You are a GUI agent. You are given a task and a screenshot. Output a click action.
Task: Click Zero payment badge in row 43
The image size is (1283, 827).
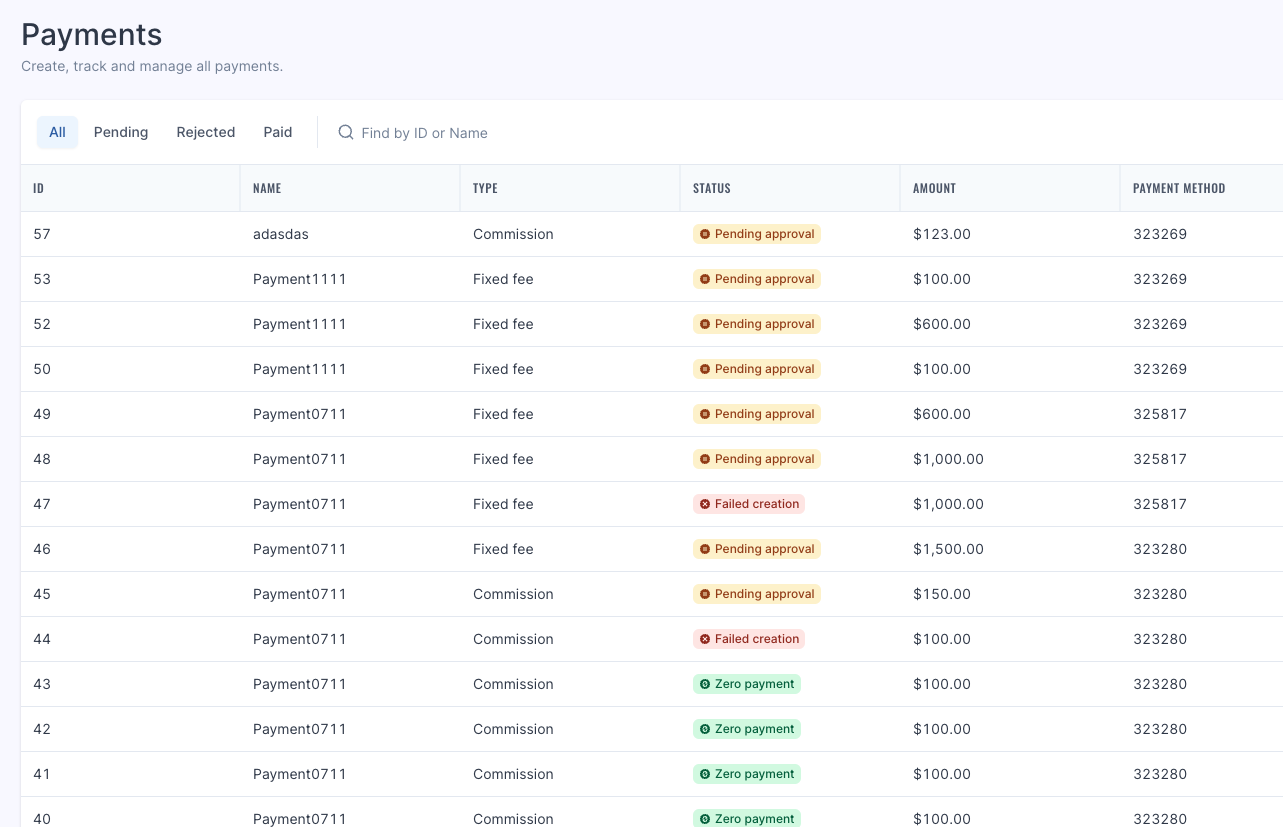(747, 684)
